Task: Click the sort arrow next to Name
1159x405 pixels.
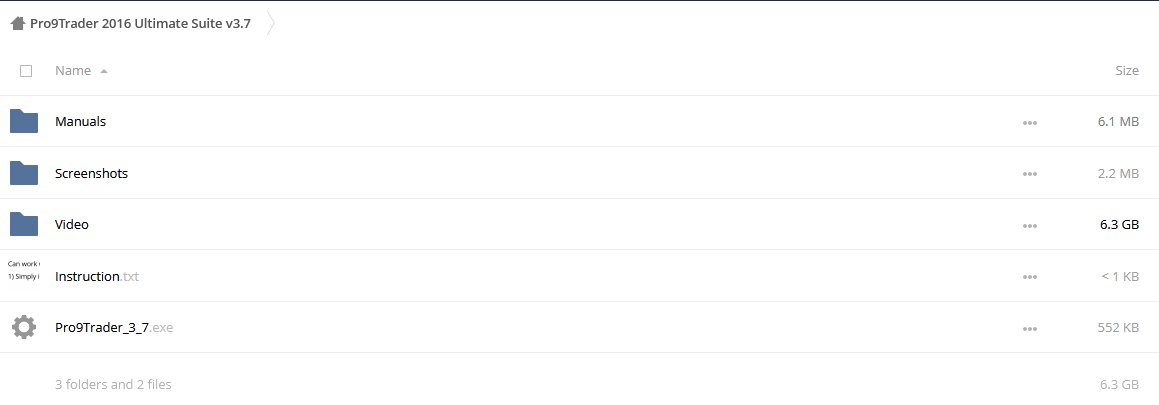Action: click(x=103, y=72)
